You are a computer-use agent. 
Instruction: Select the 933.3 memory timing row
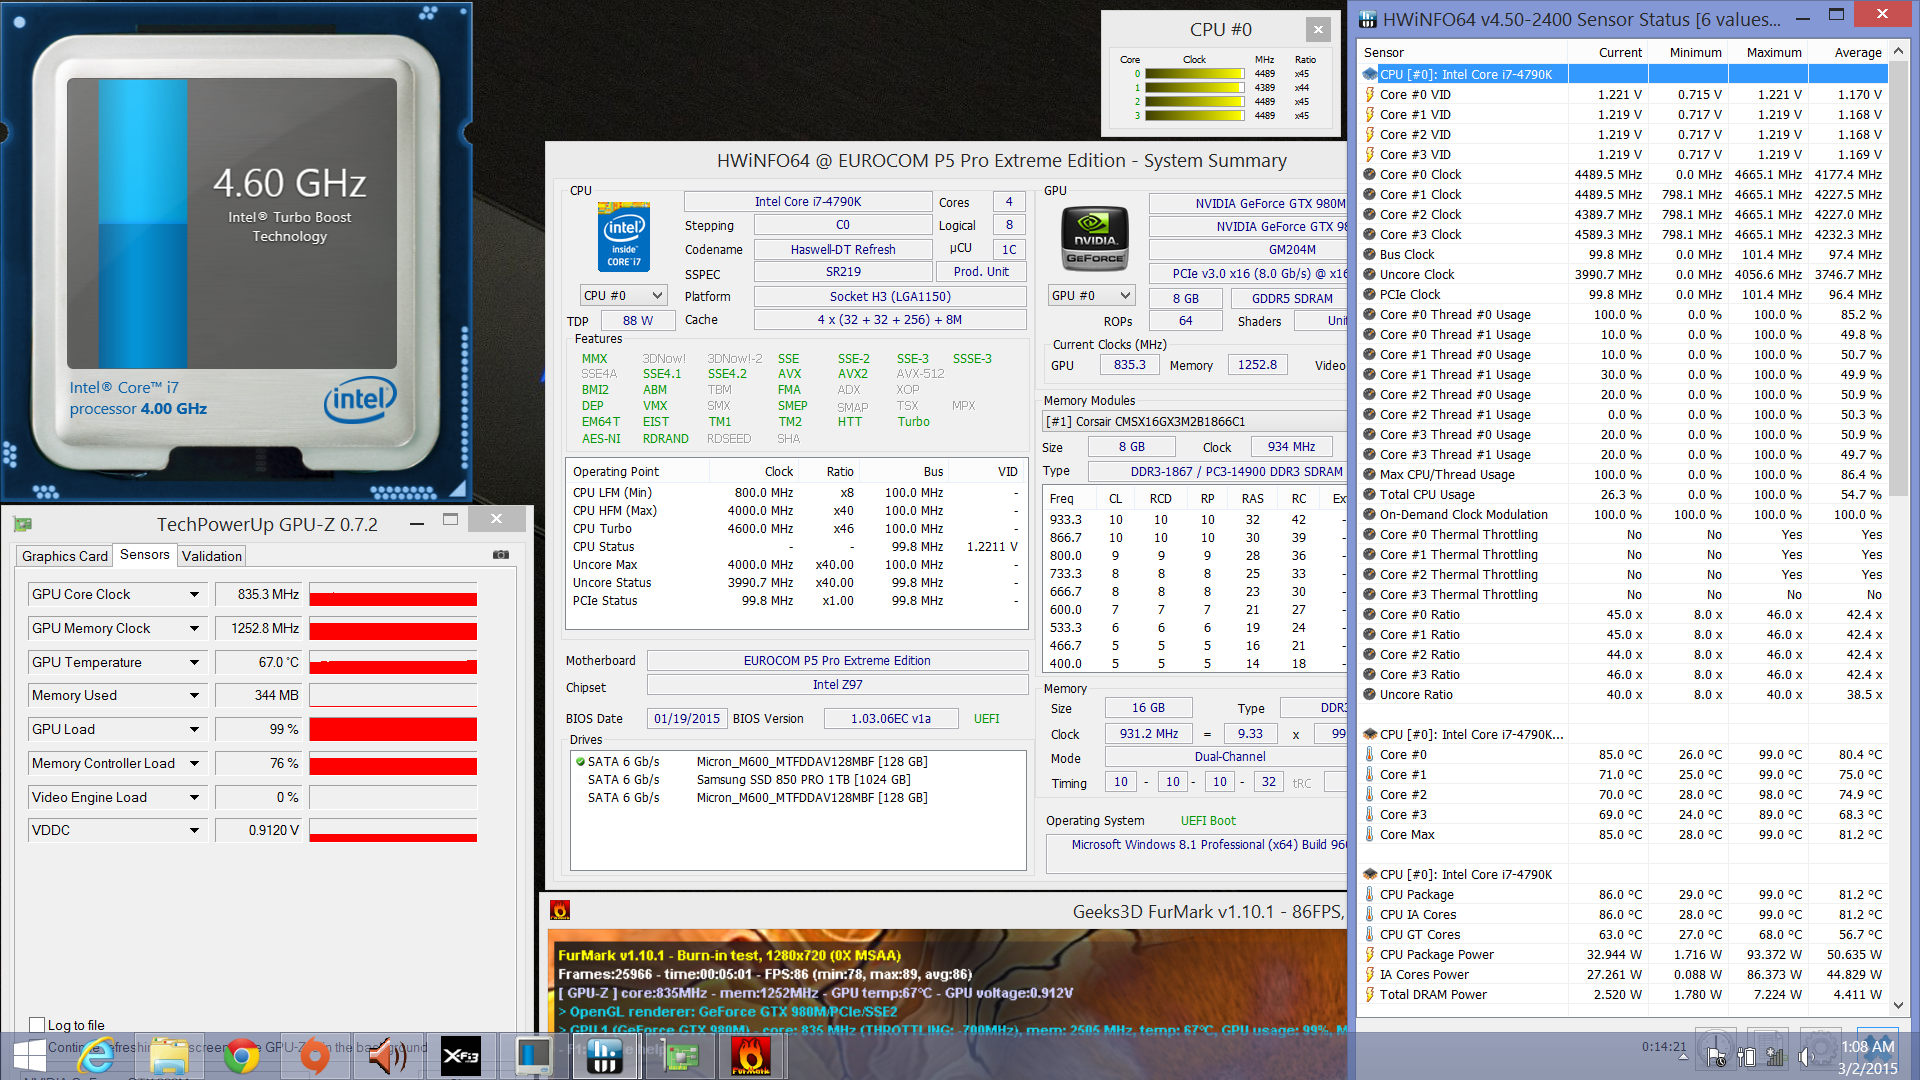(1196, 520)
